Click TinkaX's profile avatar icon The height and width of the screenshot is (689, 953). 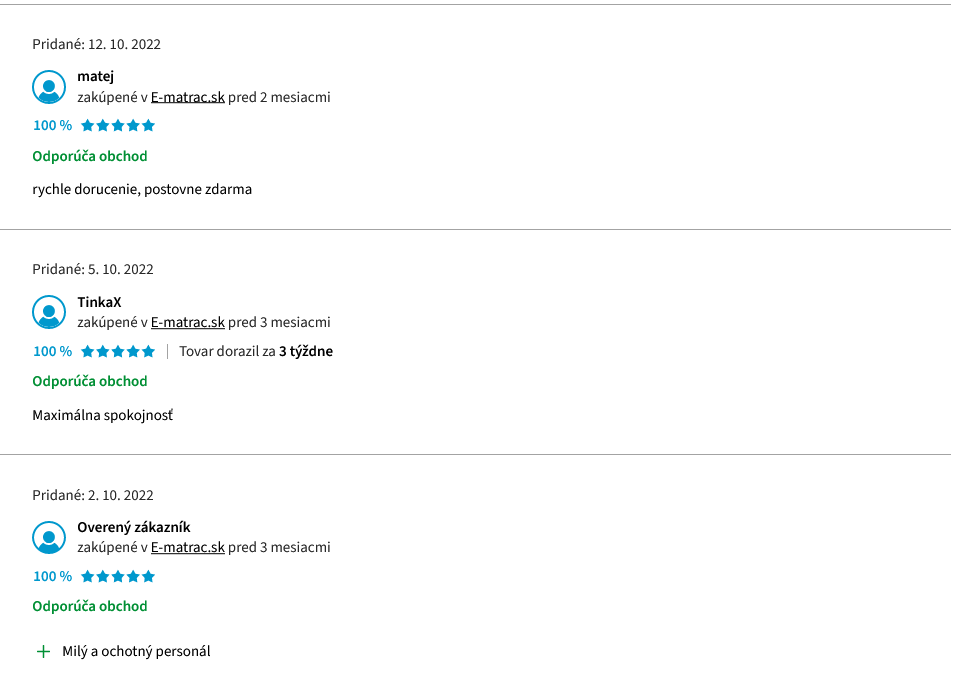(49, 312)
